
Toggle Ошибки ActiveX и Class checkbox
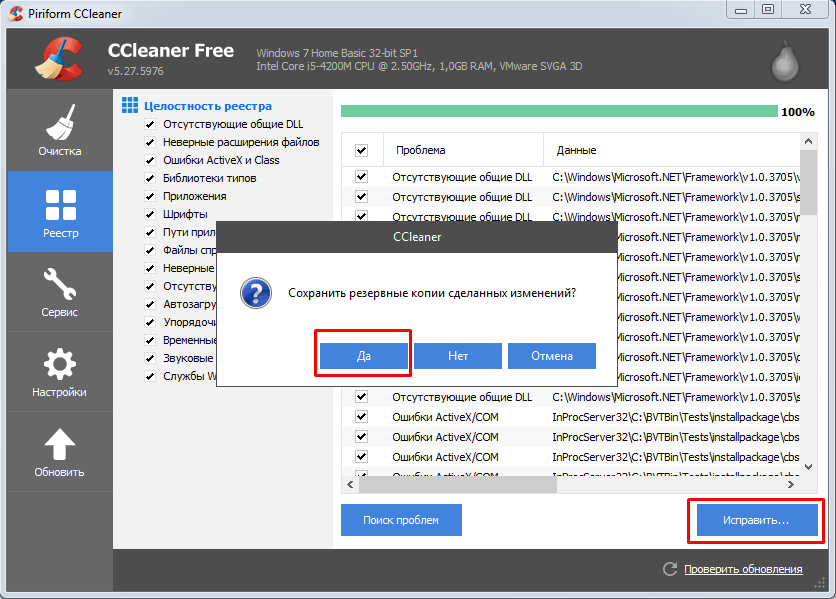pyautogui.click(x=150, y=160)
